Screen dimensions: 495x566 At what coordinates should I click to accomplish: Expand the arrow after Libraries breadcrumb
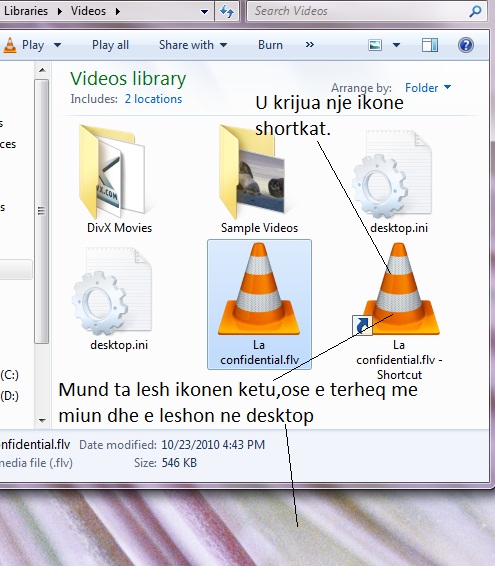click(x=60, y=12)
